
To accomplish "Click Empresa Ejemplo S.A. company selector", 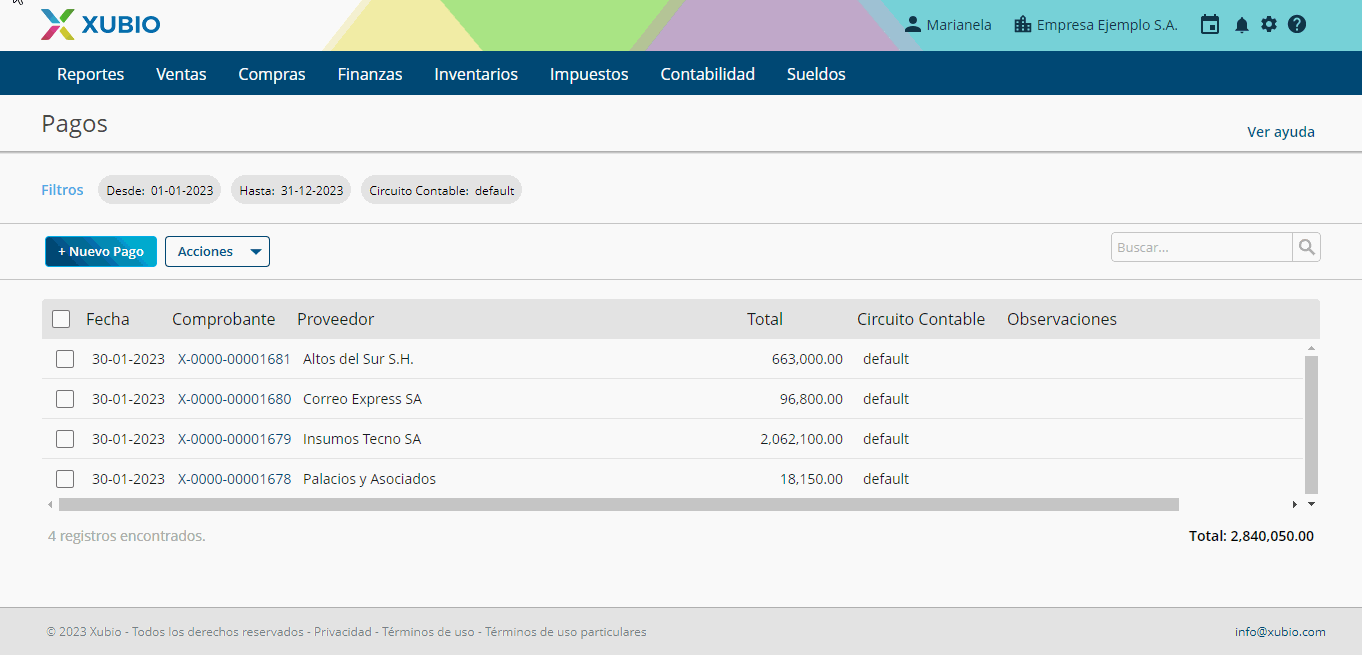I will click(x=1096, y=25).
